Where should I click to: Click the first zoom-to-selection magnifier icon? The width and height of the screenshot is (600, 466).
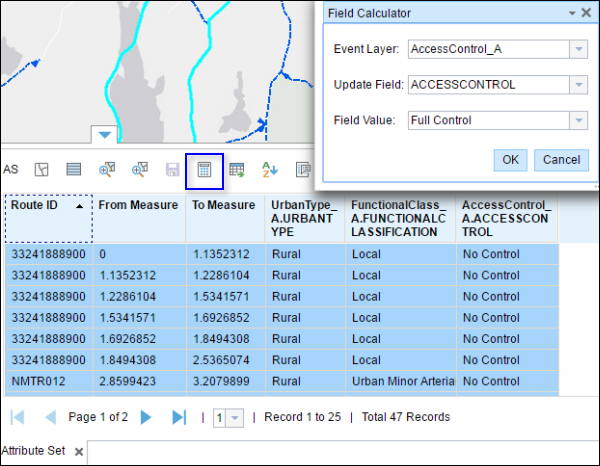[x=107, y=170]
